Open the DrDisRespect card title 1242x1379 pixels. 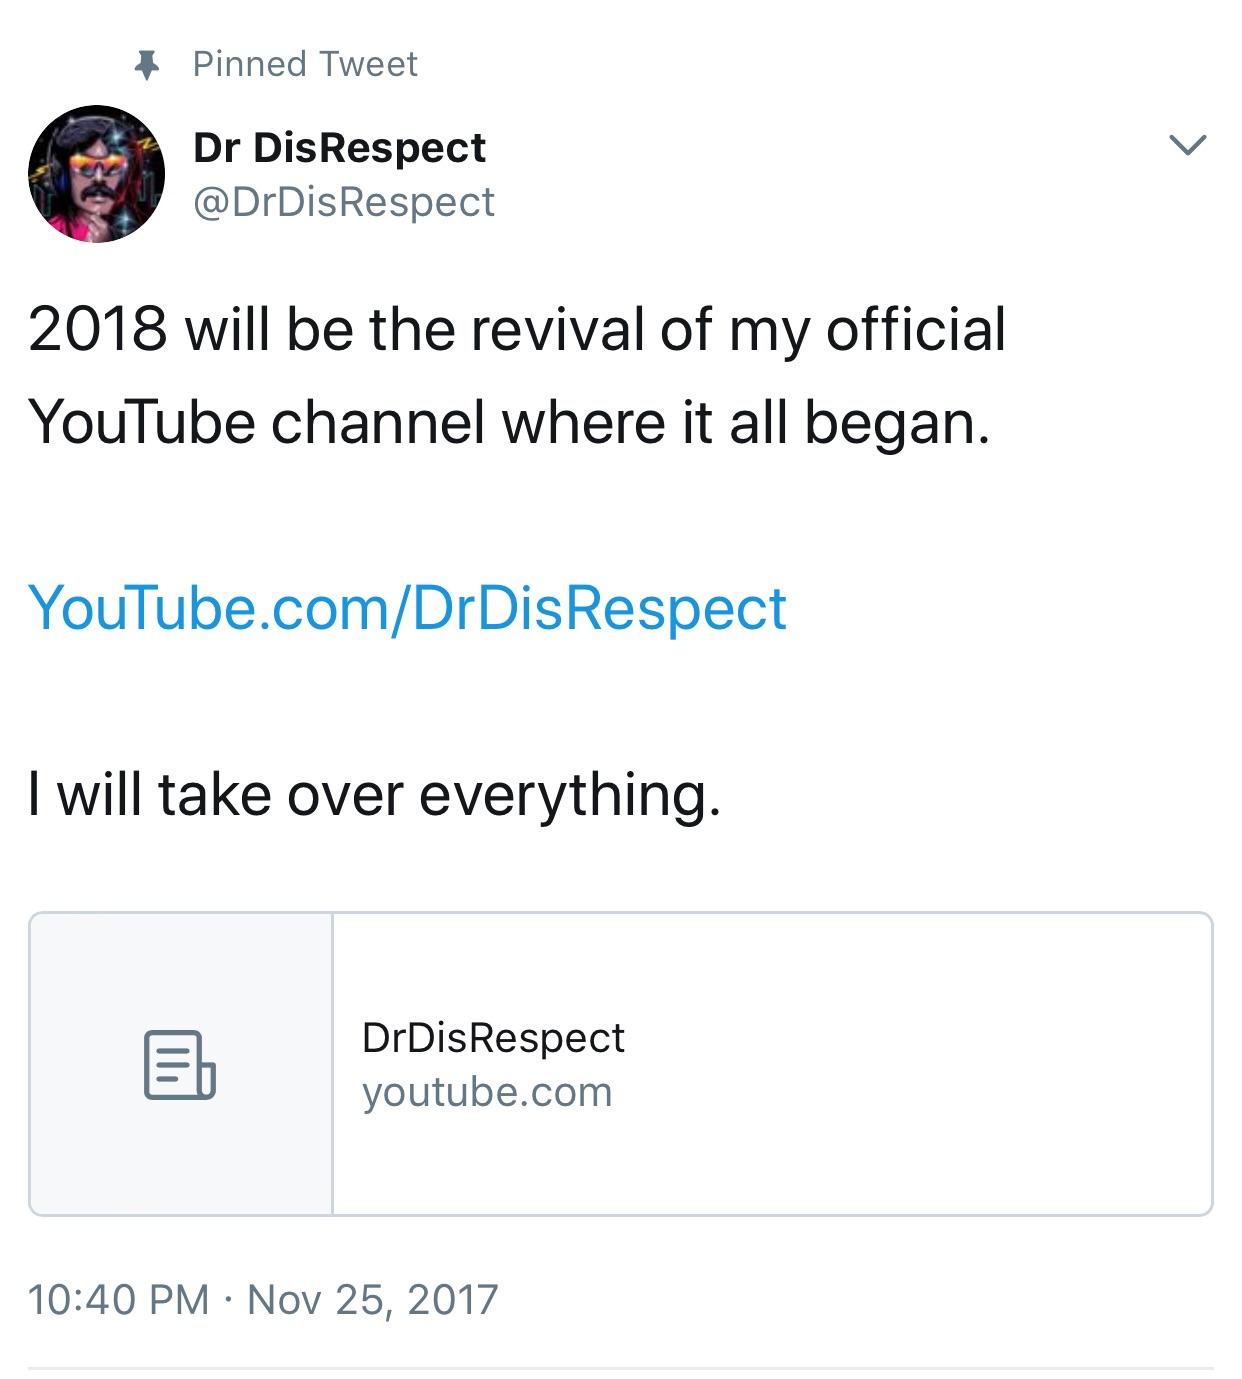tap(493, 1038)
